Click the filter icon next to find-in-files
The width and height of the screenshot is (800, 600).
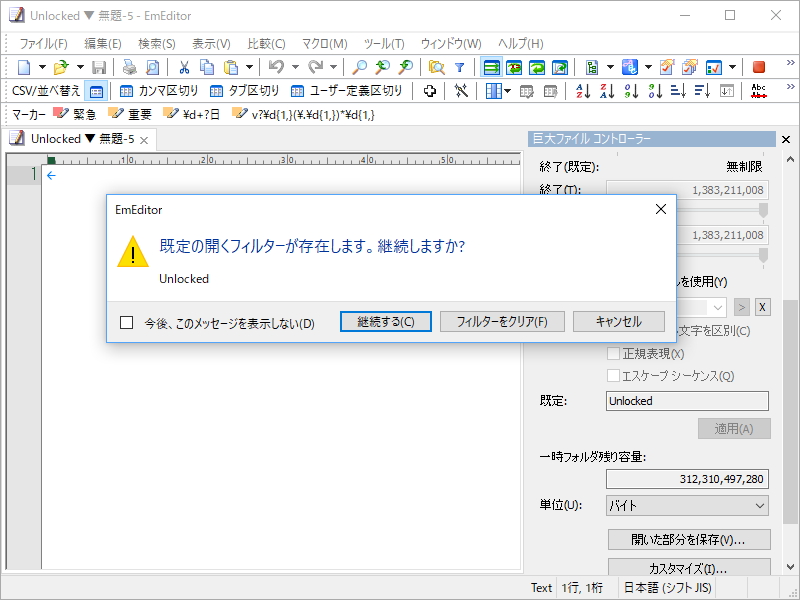click(x=460, y=68)
